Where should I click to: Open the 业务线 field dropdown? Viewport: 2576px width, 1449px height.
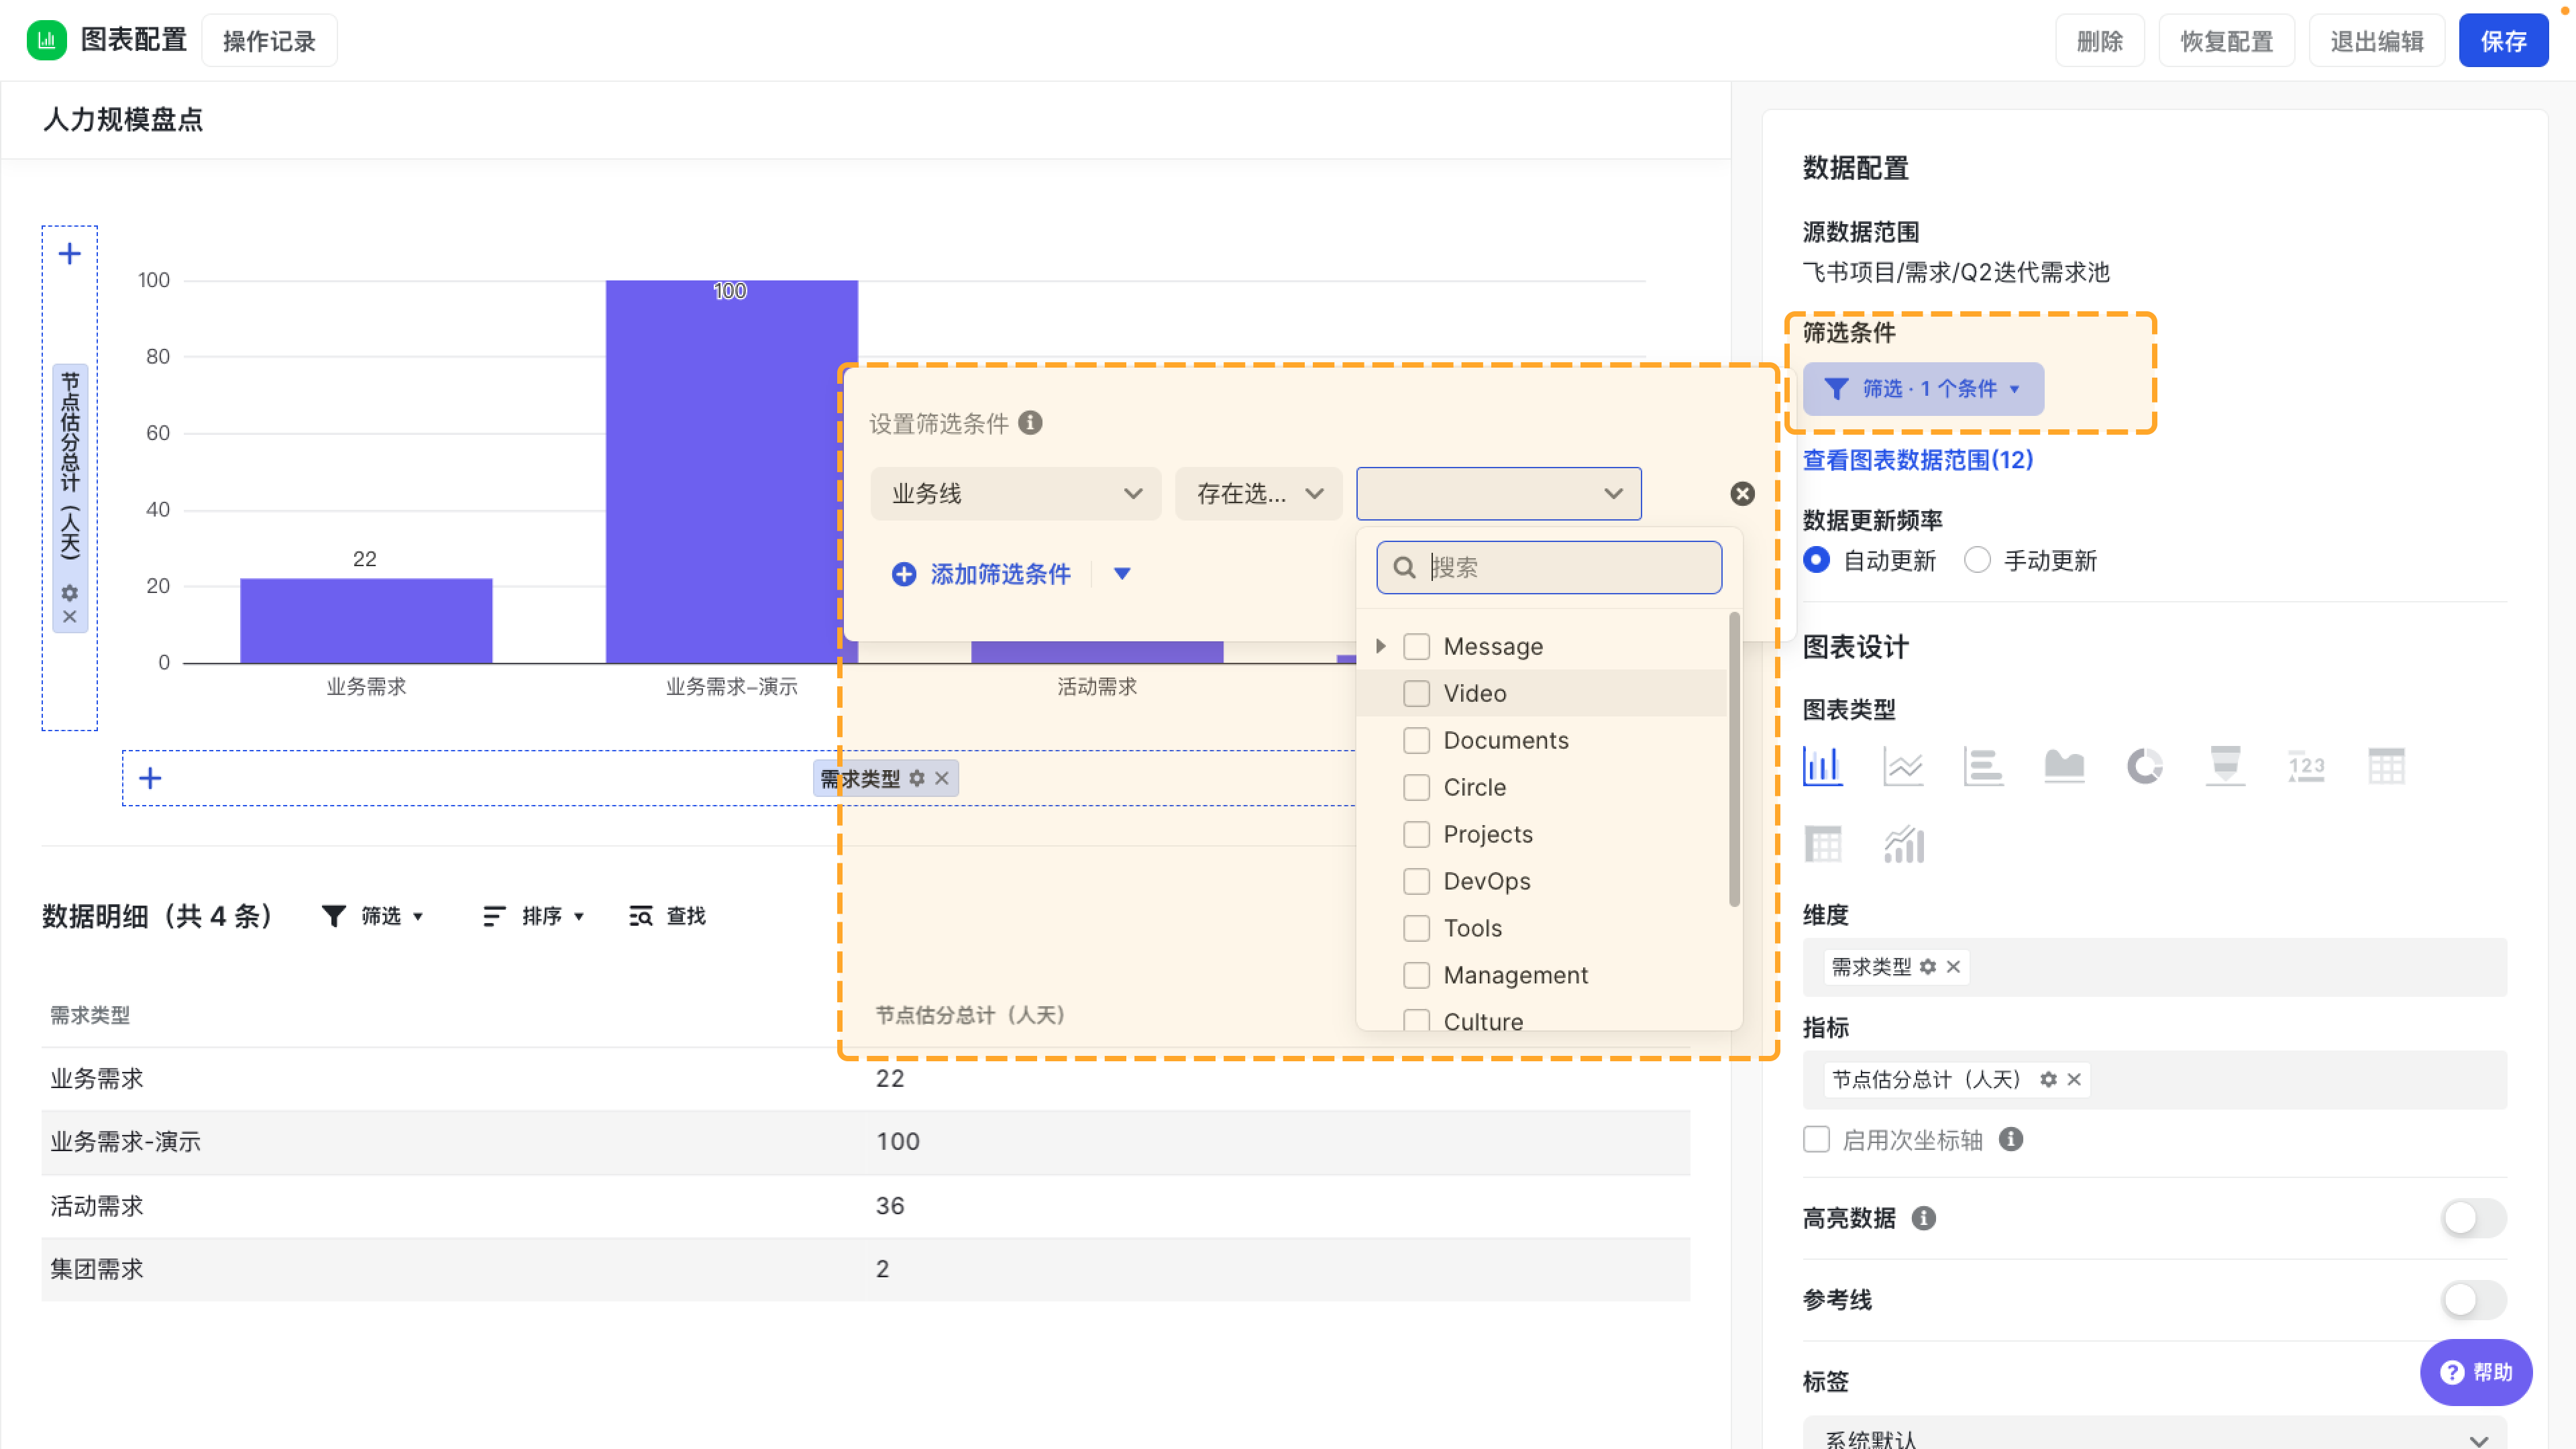1015,494
